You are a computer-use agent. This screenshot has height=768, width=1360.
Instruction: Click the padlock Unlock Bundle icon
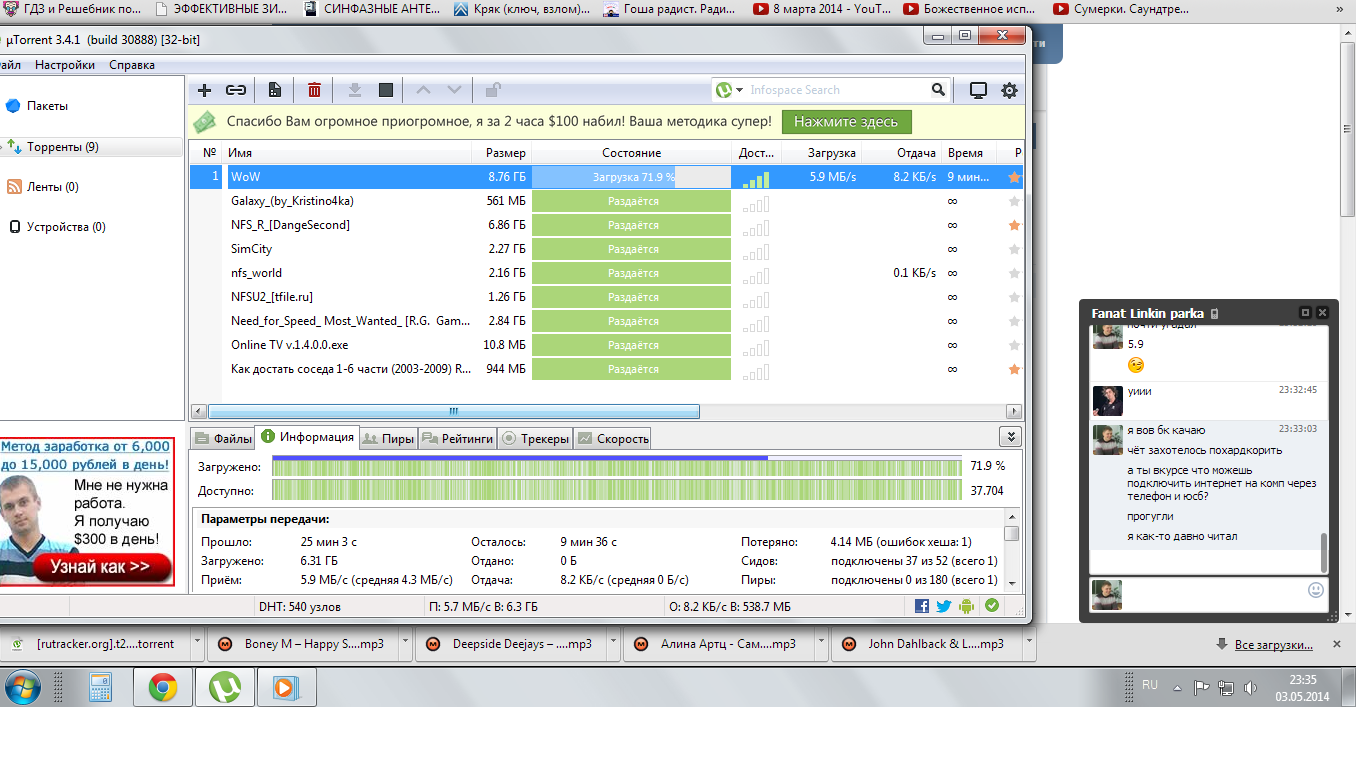(x=493, y=90)
